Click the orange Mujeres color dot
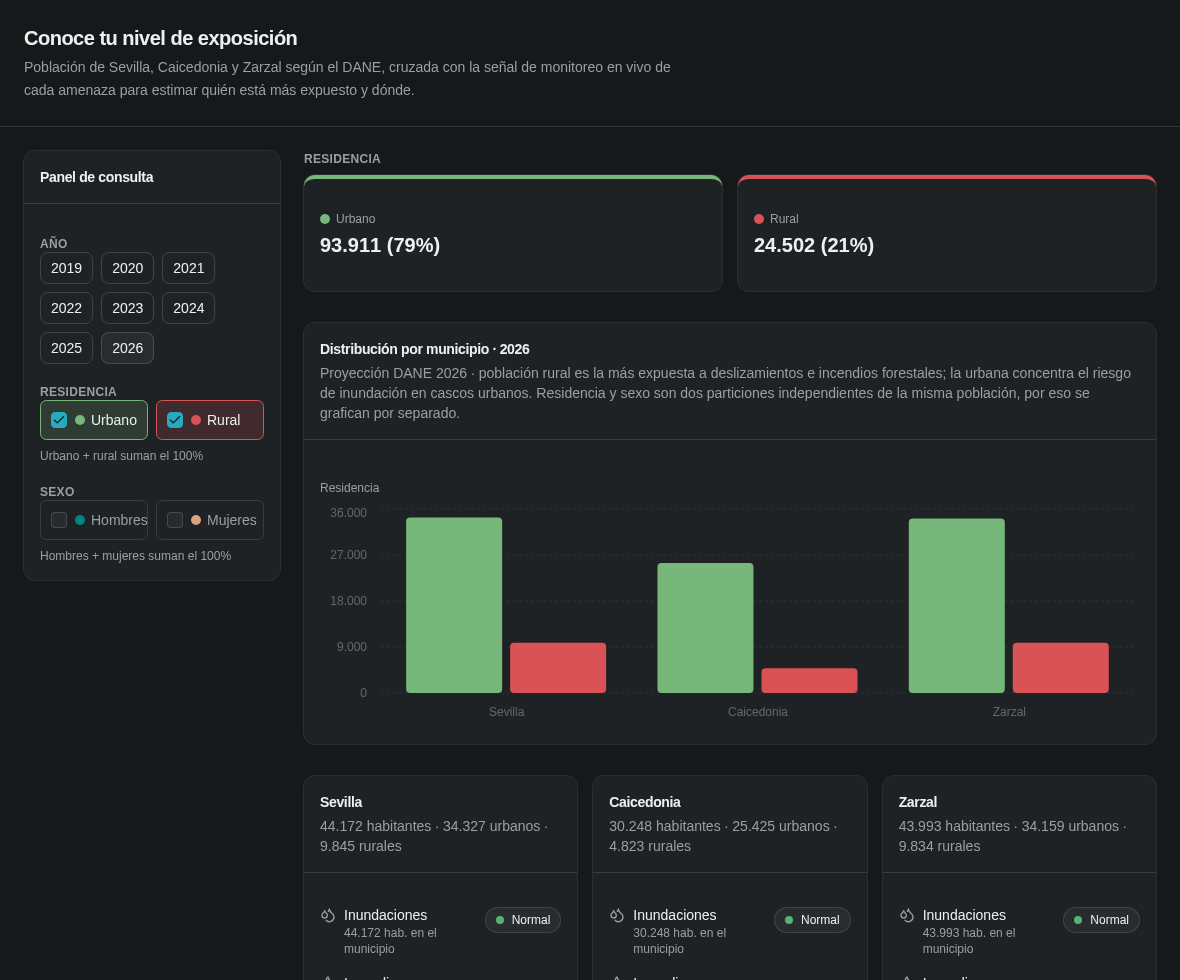This screenshot has height=980, width=1180. point(196,520)
